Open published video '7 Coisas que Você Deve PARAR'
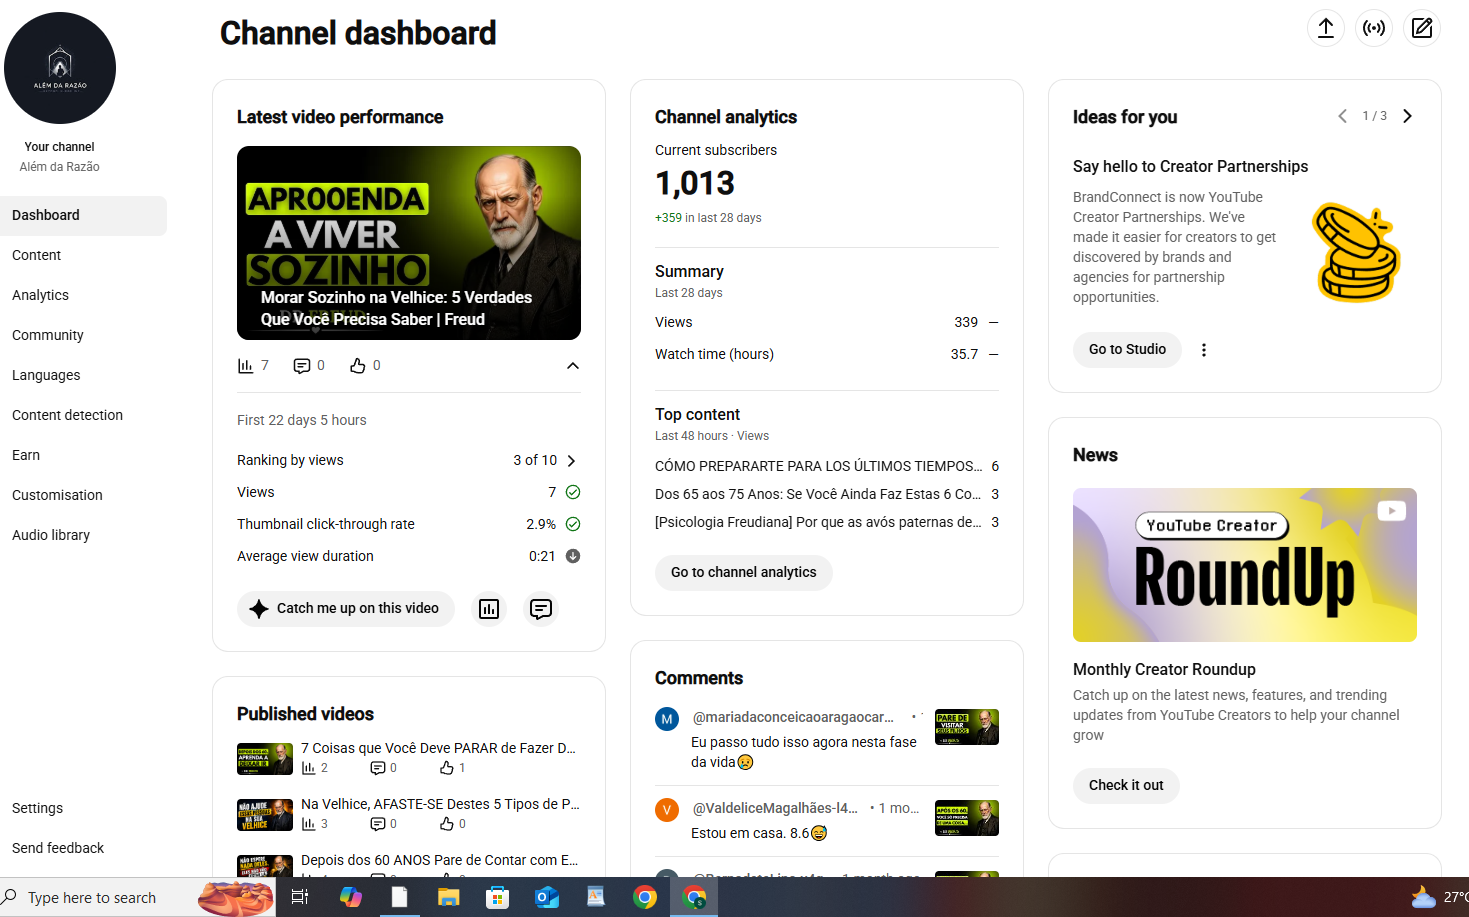This screenshot has width=1469, height=917. (438, 748)
